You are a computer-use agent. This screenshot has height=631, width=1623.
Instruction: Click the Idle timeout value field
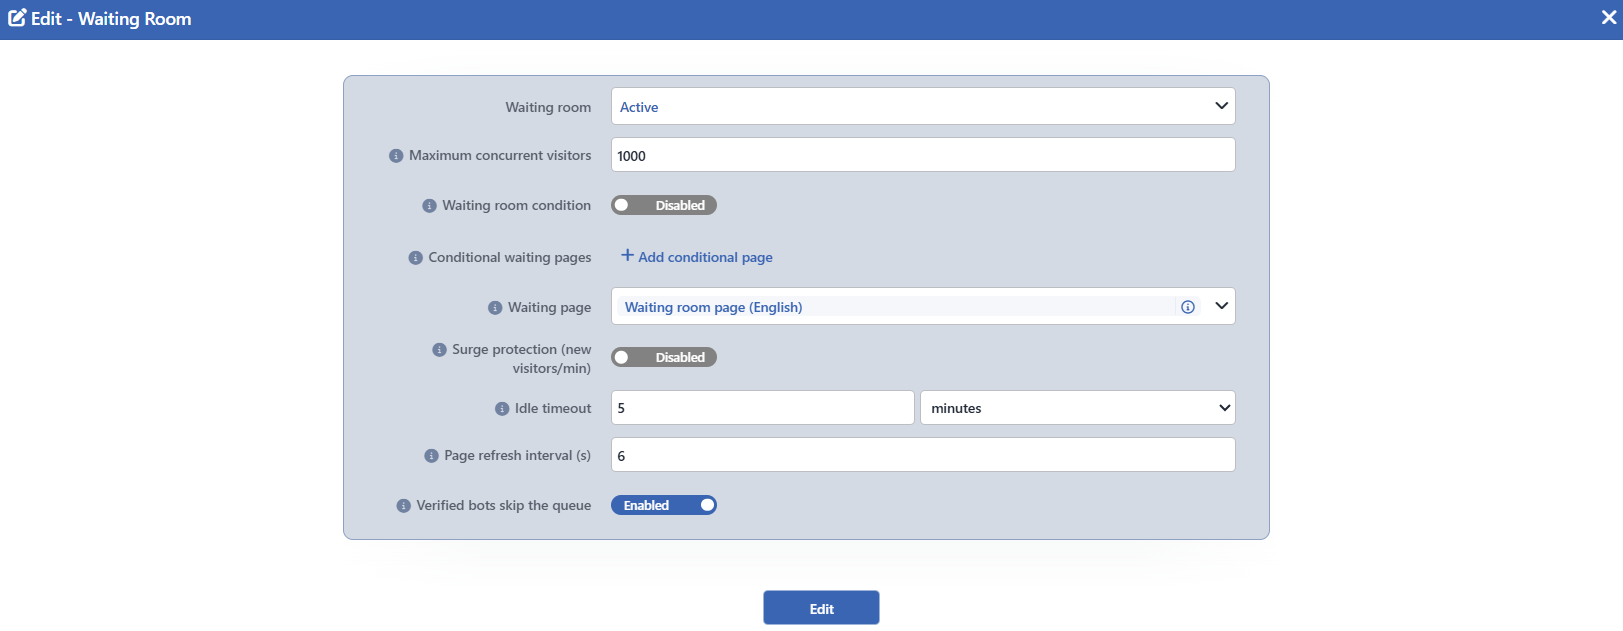[763, 408]
